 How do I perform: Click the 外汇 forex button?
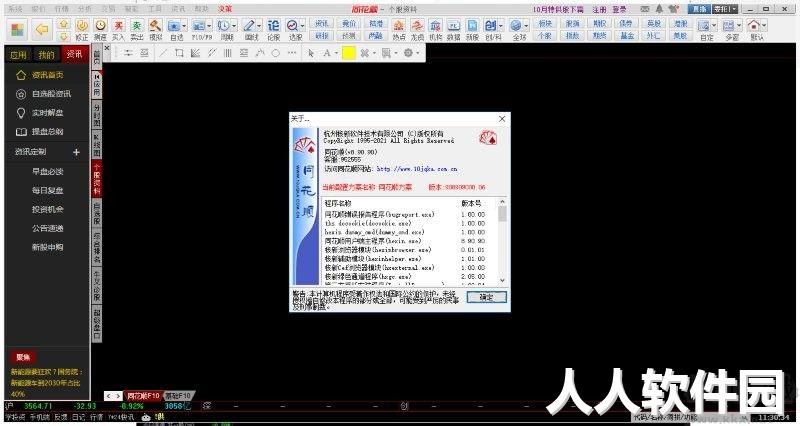(654, 36)
